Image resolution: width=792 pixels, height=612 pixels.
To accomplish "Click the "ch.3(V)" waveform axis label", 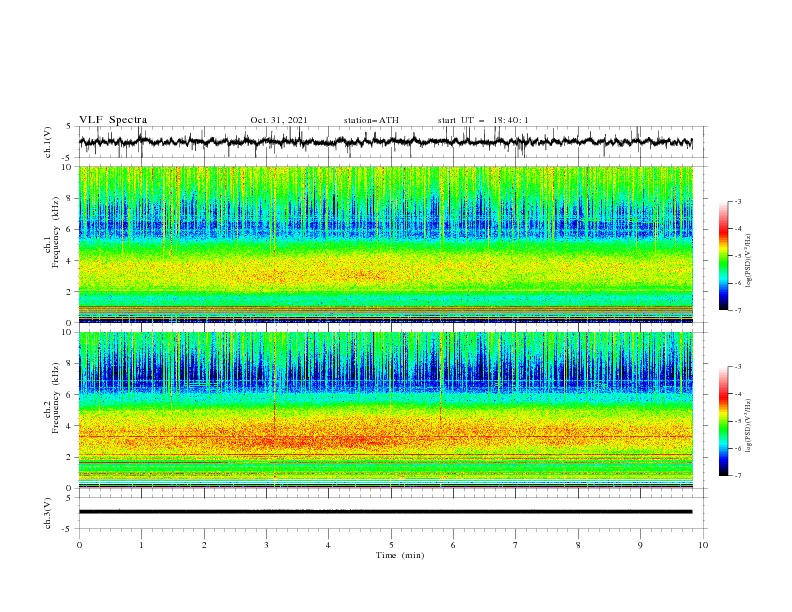I will point(48,513).
